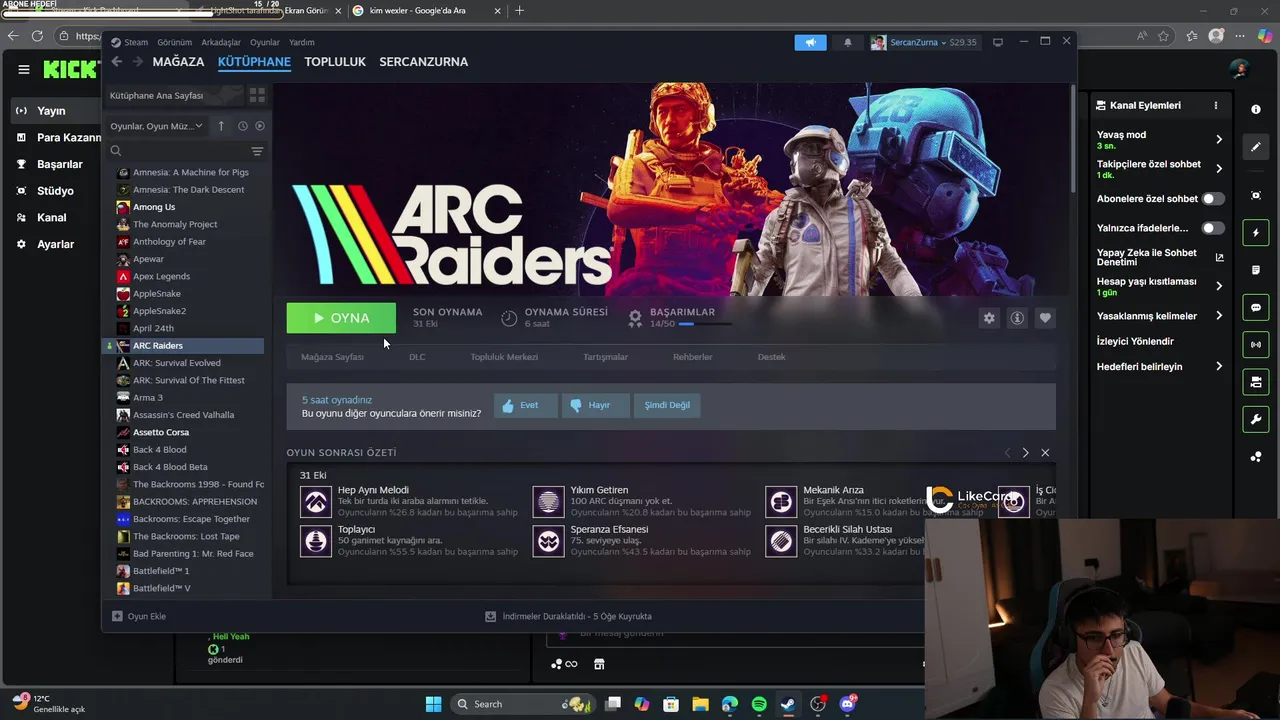Screen dimensions: 1280x720
Task: Click Kütüphane Ana Sayfası button
Action: (x=174, y=95)
